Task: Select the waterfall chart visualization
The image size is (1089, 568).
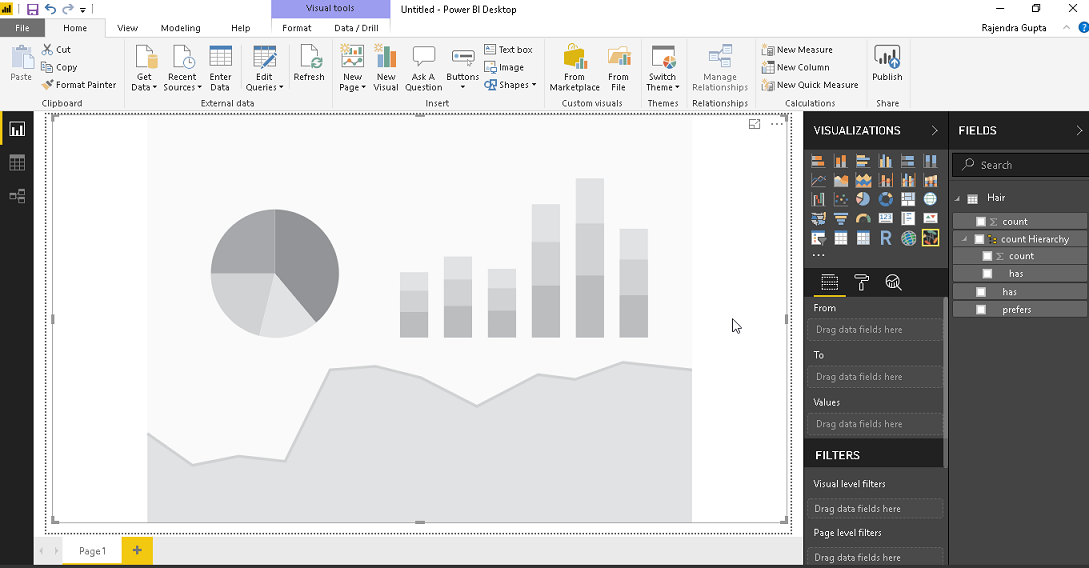Action: coord(818,199)
